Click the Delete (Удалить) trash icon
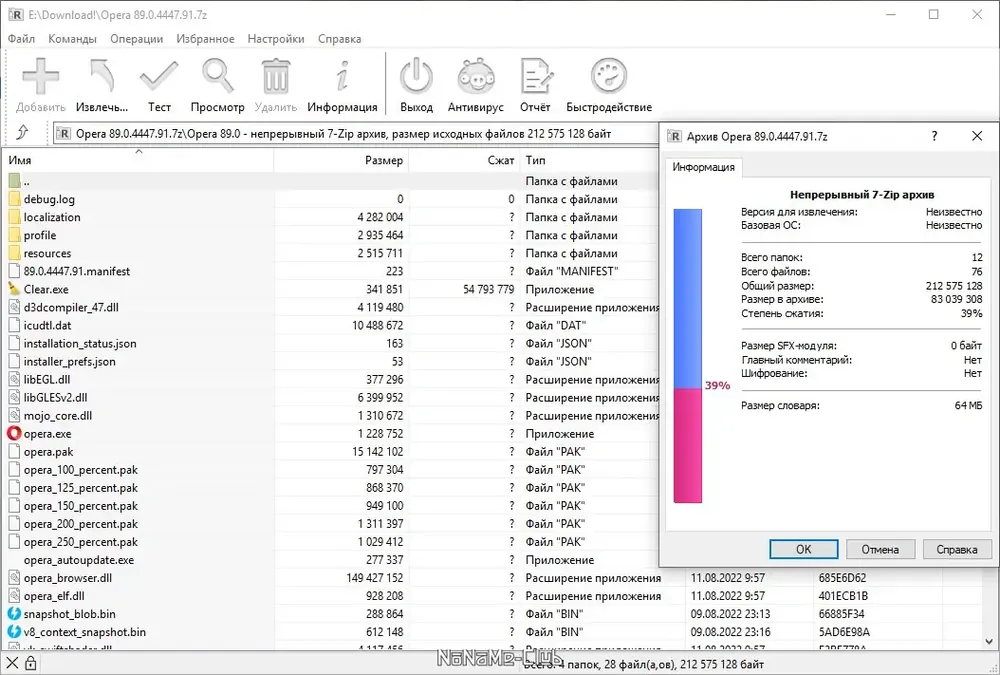 (276, 77)
